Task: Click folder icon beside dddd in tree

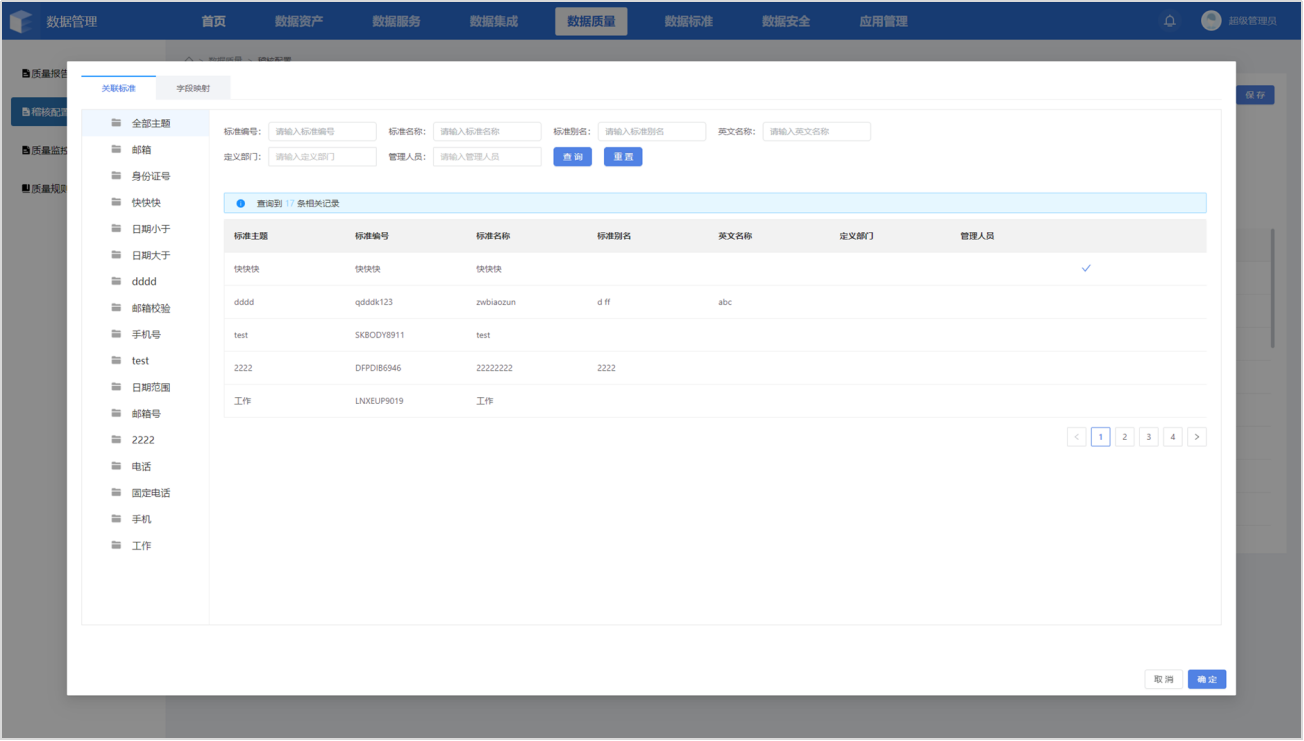Action: pos(117,282)
